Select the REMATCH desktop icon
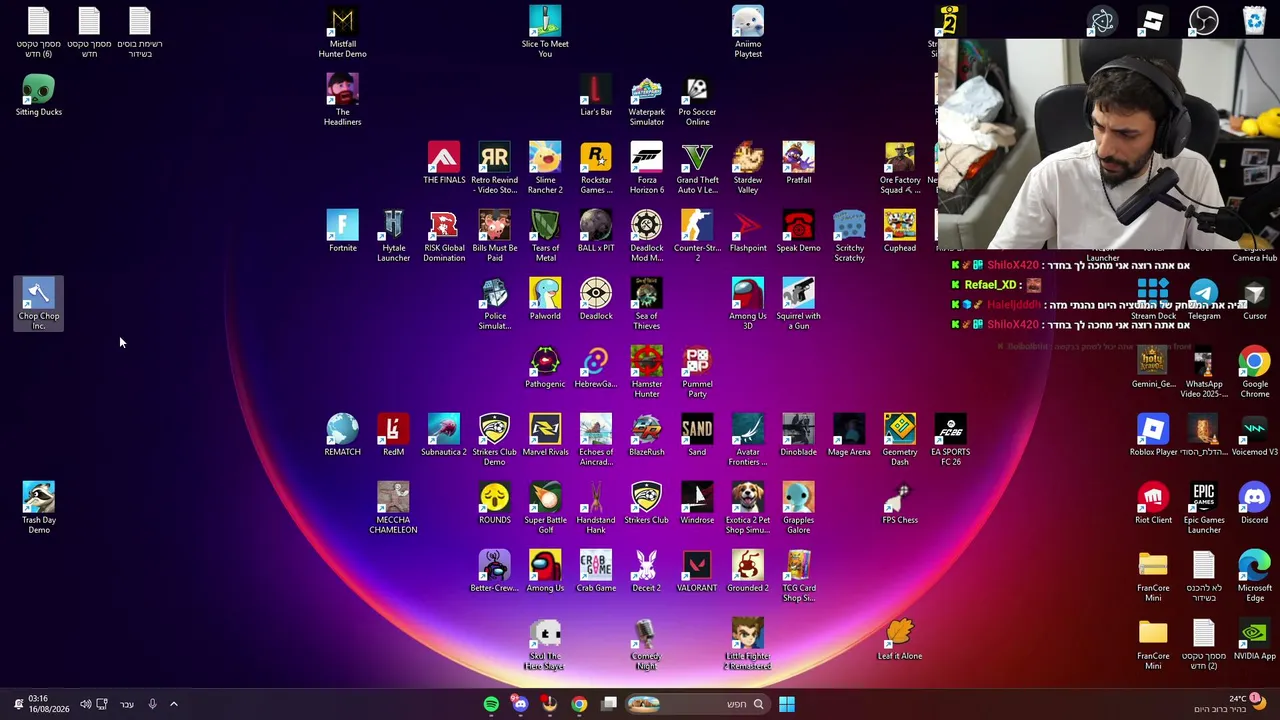 point(342,436)
